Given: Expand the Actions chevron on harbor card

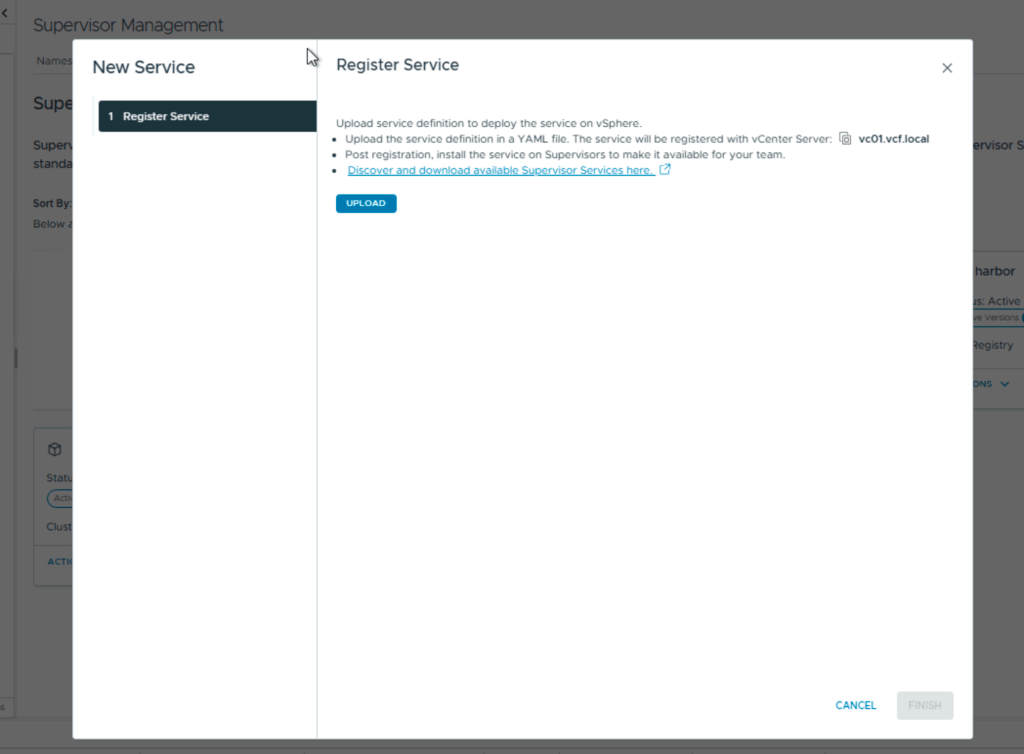Looking at the screenshot, I should [1004, 384].
